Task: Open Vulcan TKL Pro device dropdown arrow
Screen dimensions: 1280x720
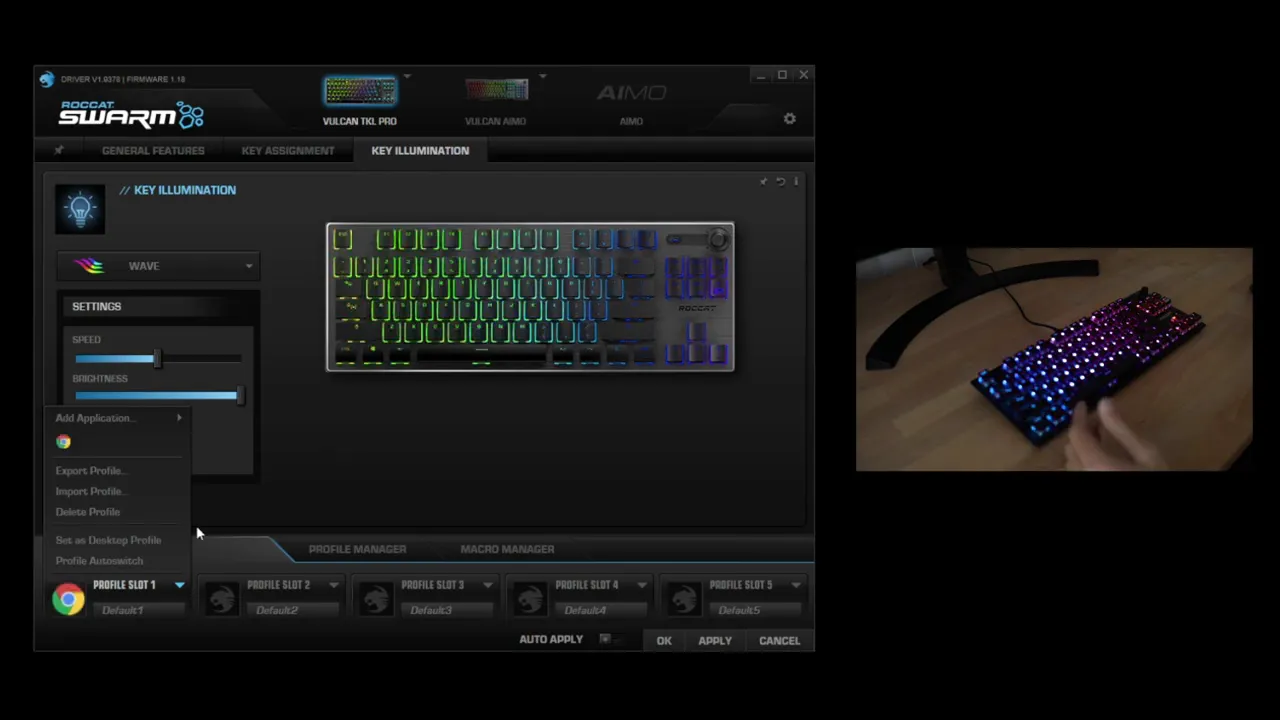Action: (407, 76)
